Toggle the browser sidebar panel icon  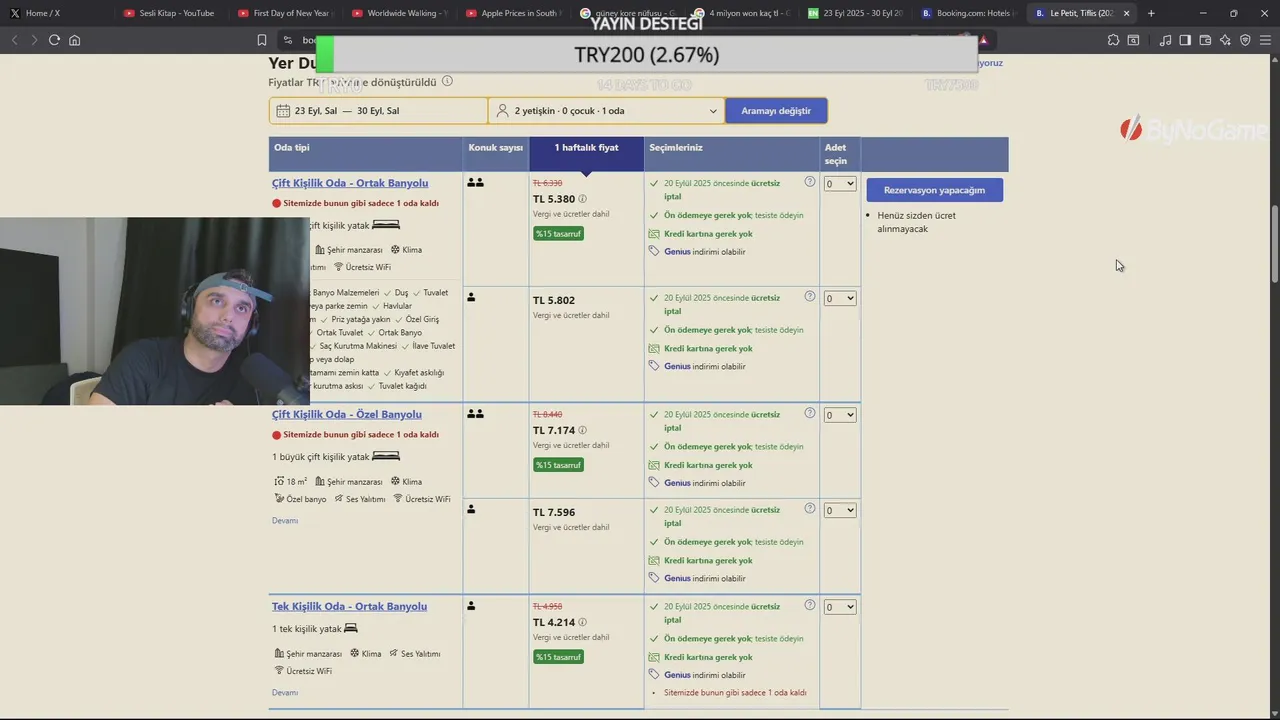(1185, 40)
